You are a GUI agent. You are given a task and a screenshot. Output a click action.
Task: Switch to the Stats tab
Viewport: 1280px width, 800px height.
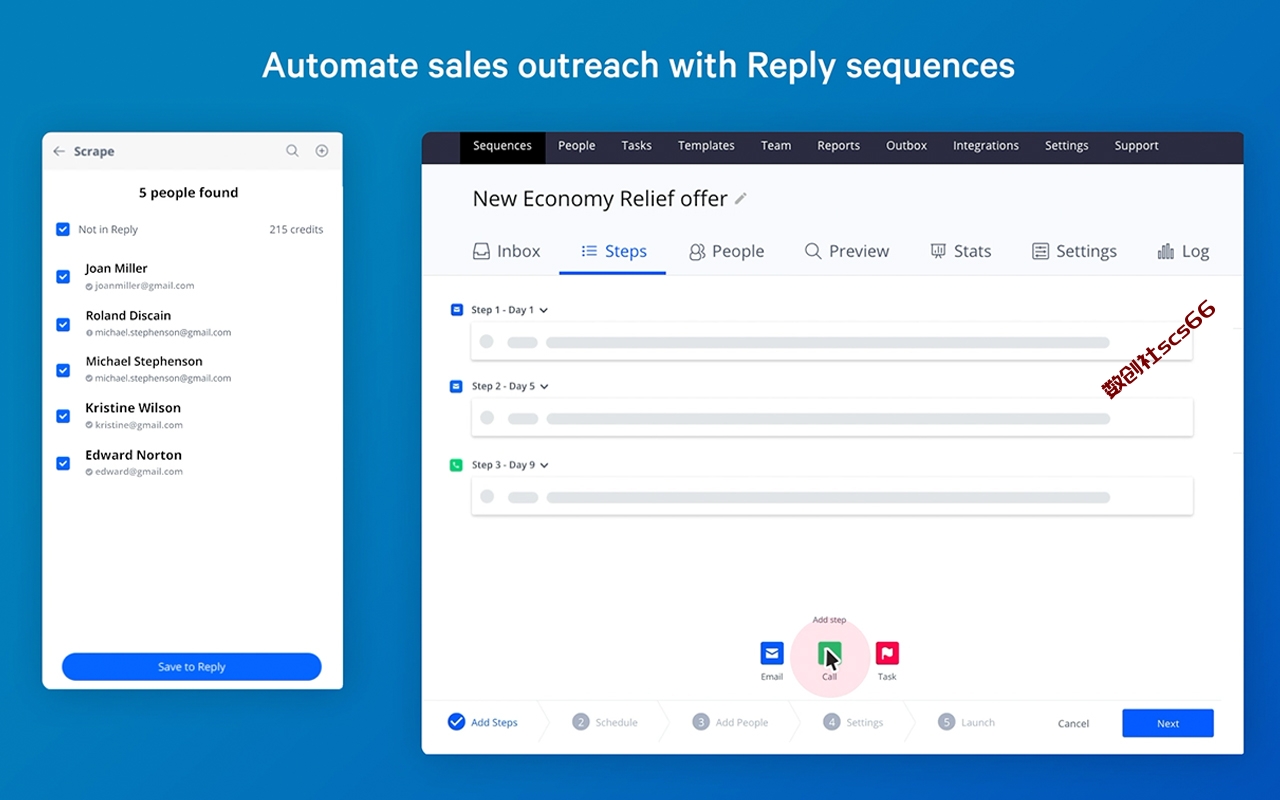coord(961,251)
